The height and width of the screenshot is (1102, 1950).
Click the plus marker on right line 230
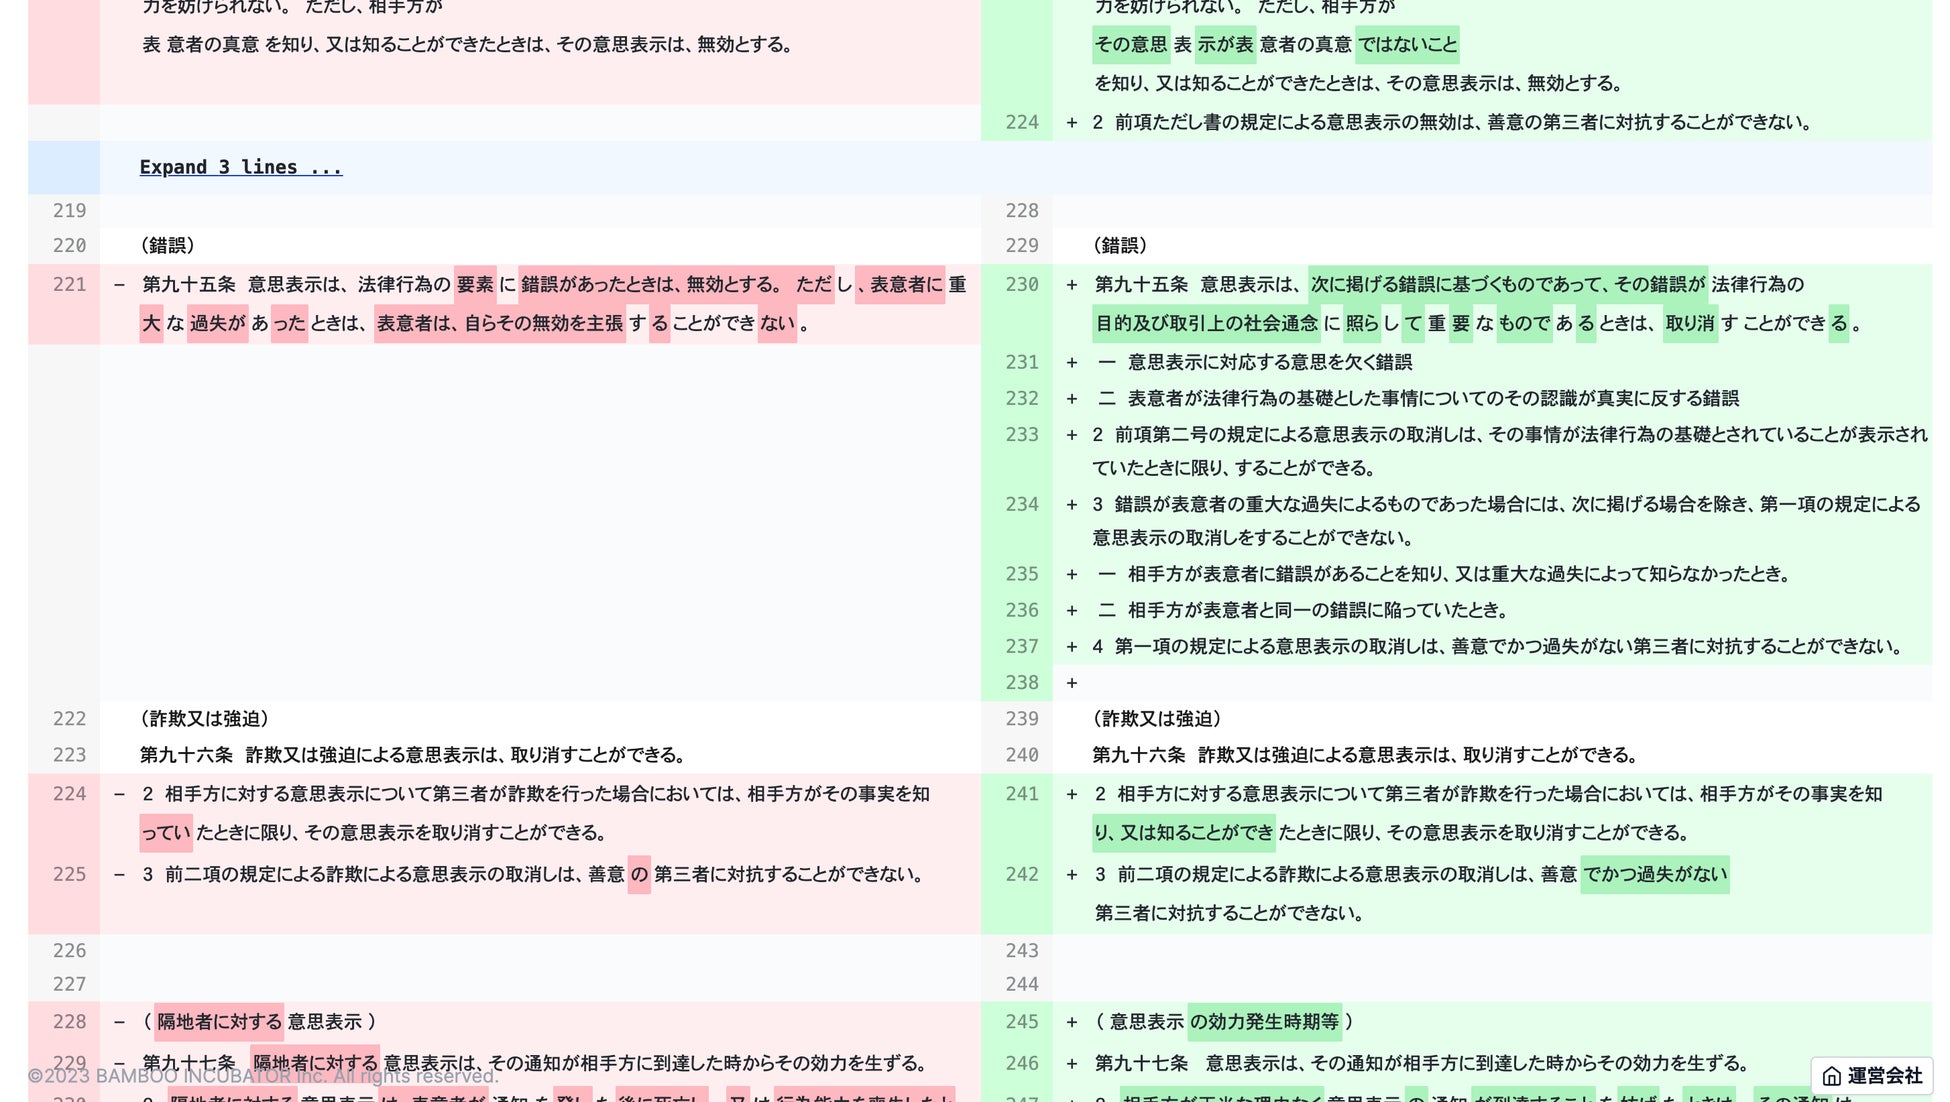[x=1072, y=285]
